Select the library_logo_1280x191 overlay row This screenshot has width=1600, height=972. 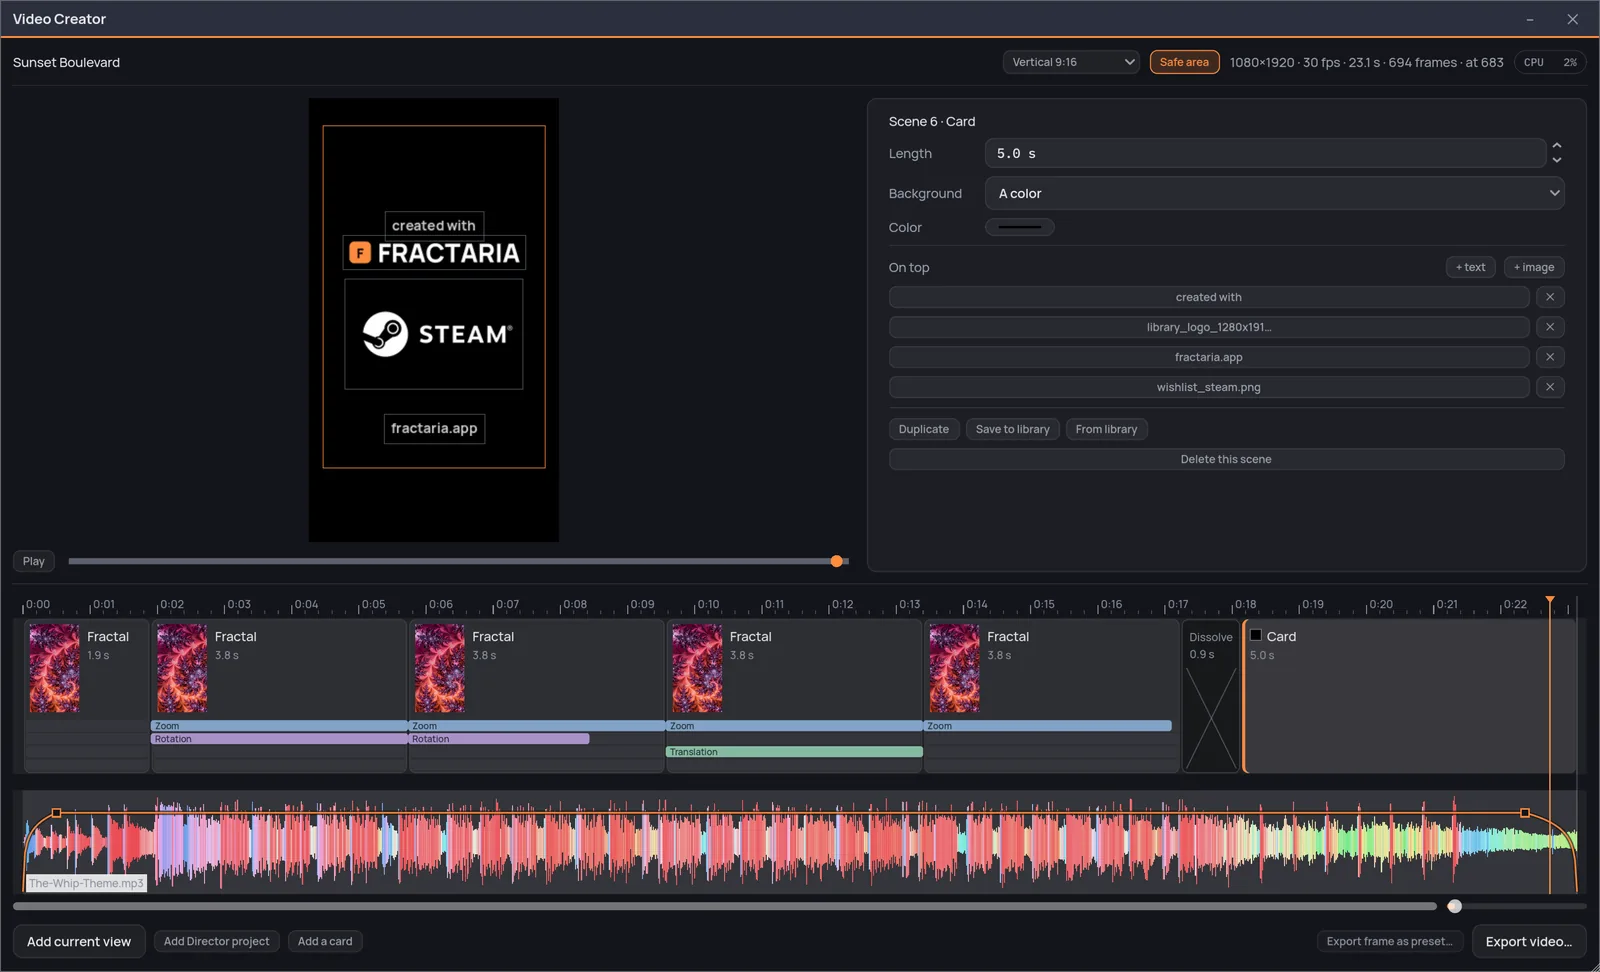tap(1209, 327)
